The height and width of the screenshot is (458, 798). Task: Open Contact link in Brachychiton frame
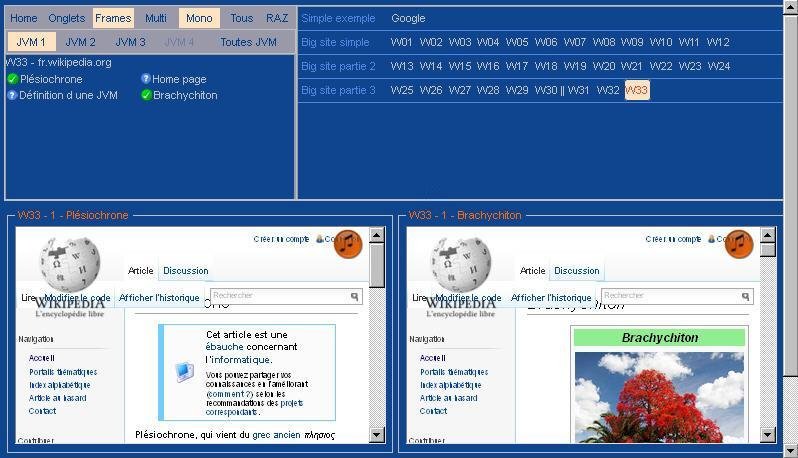click(x=433, y=411)
